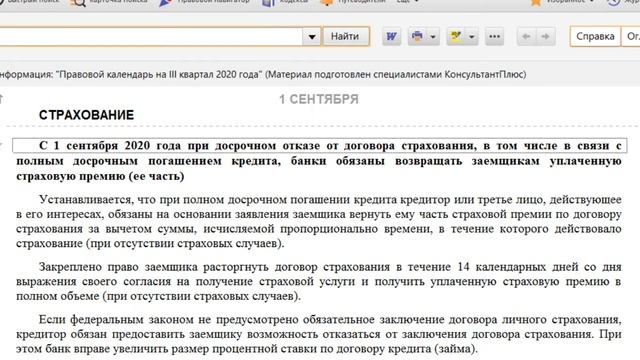Open Правовой навигатор icon

(165, 2)
